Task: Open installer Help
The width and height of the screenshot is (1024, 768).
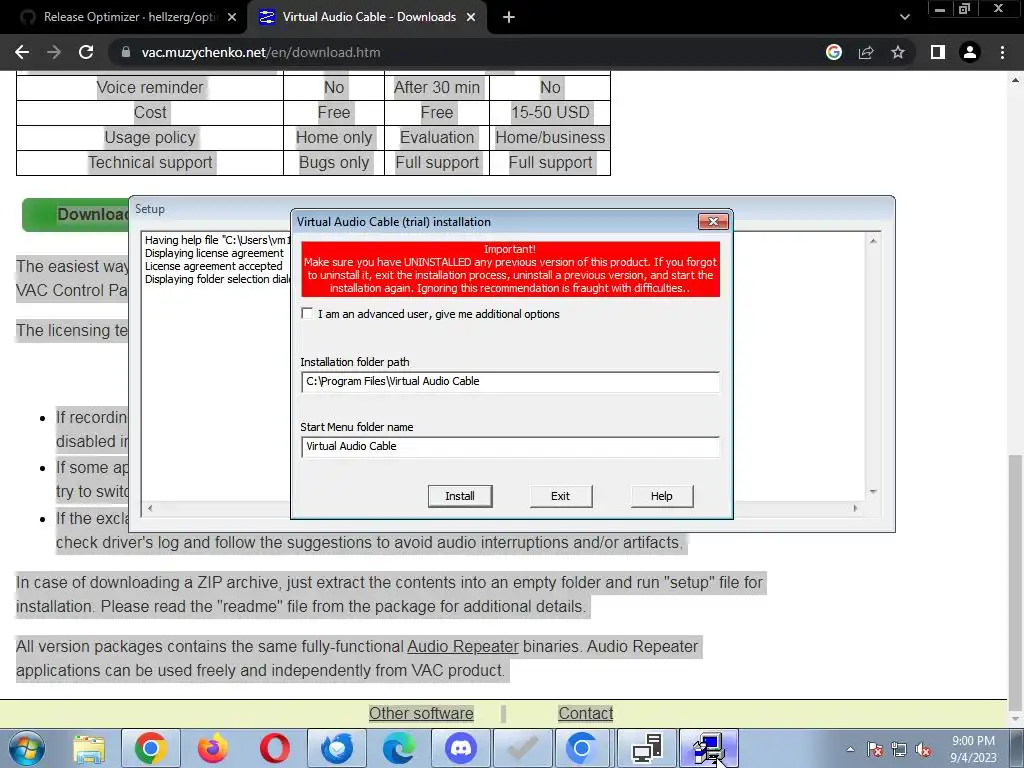Action: [662, 496]
